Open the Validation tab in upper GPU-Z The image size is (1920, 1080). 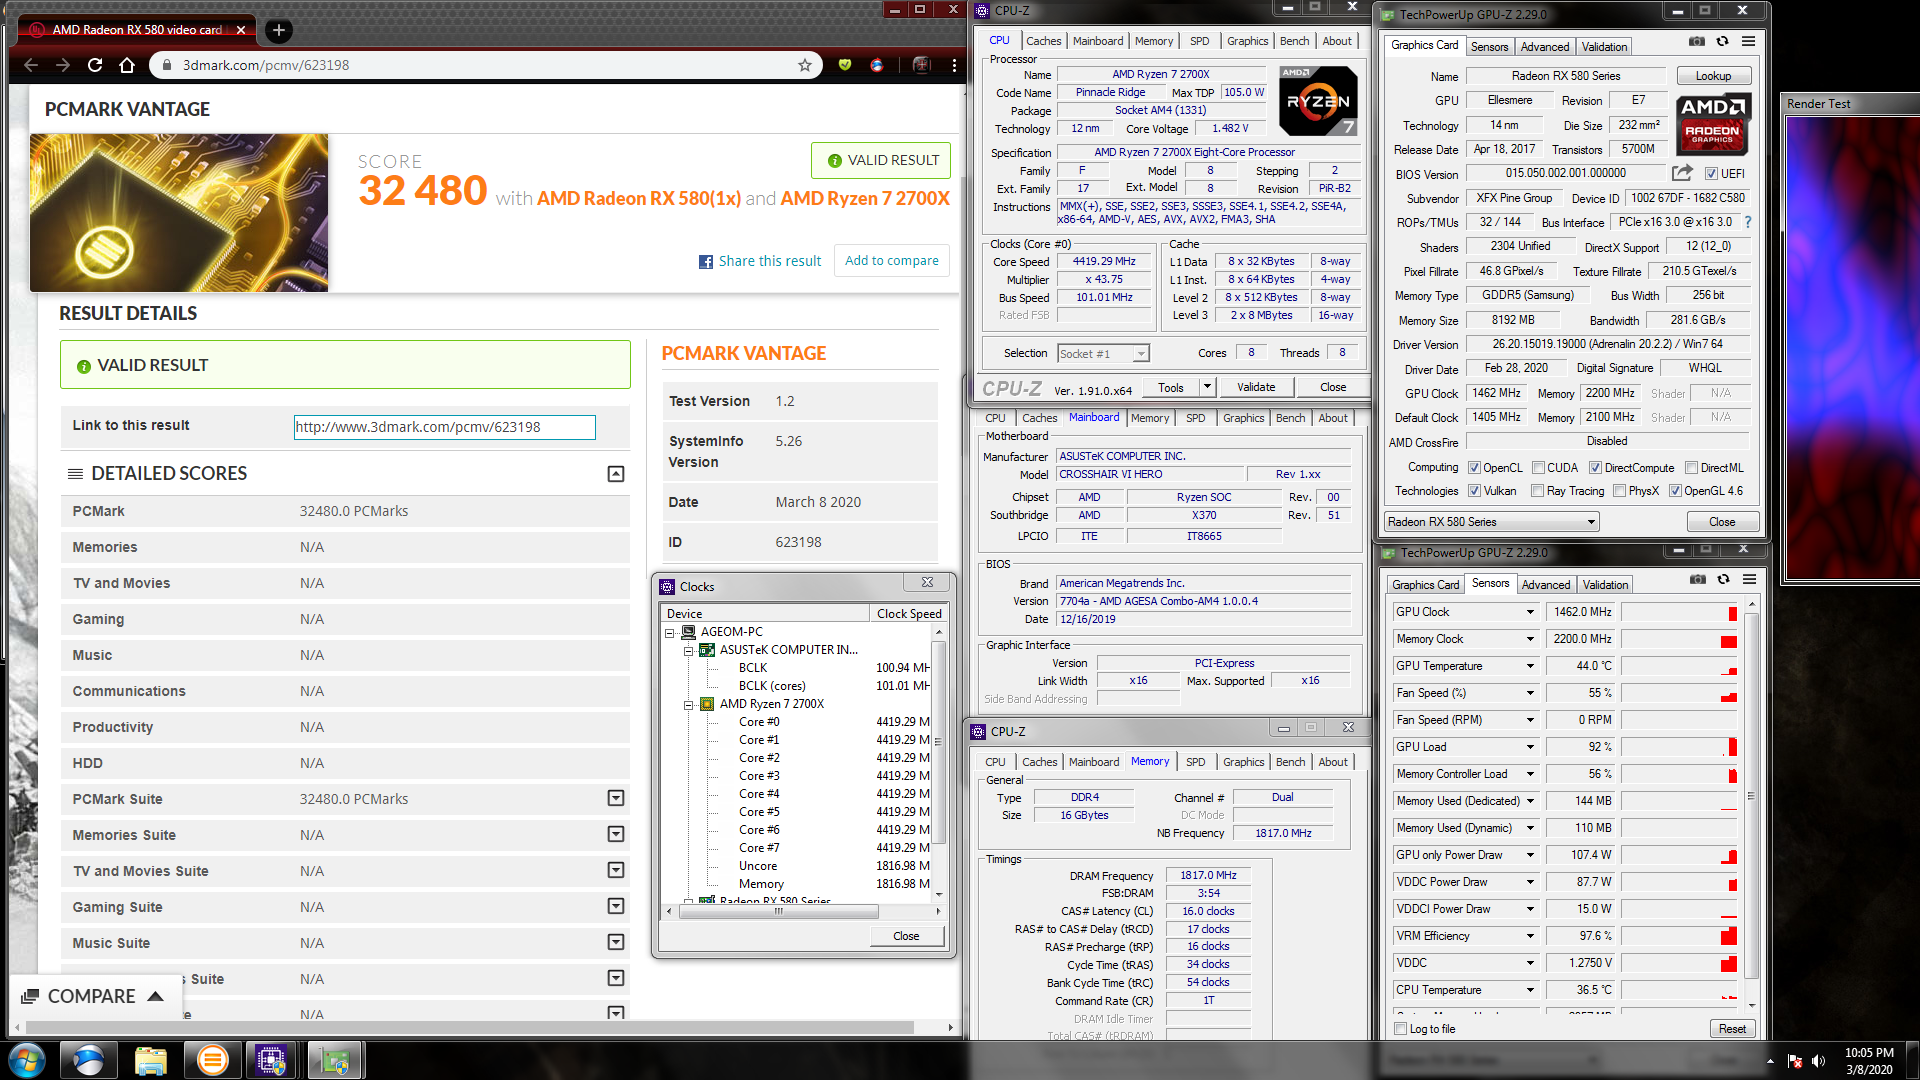click(x=1604, y=47)
